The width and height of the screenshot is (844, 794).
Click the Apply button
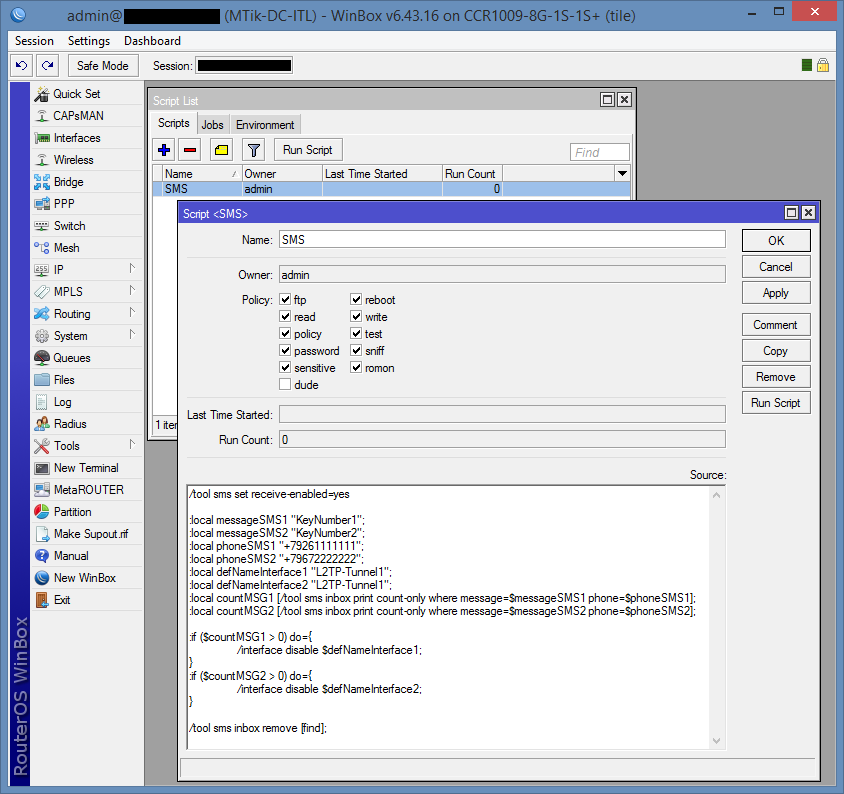point(775,293)
